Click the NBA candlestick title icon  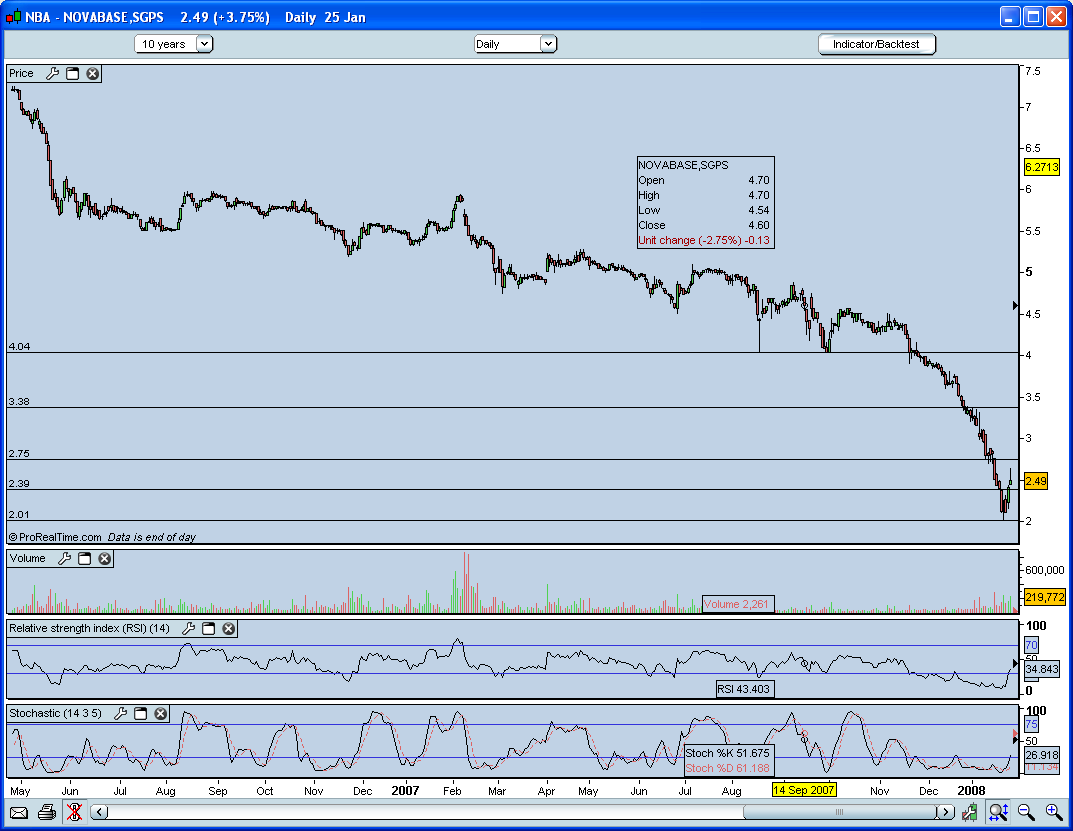click(x=13, y=17)
